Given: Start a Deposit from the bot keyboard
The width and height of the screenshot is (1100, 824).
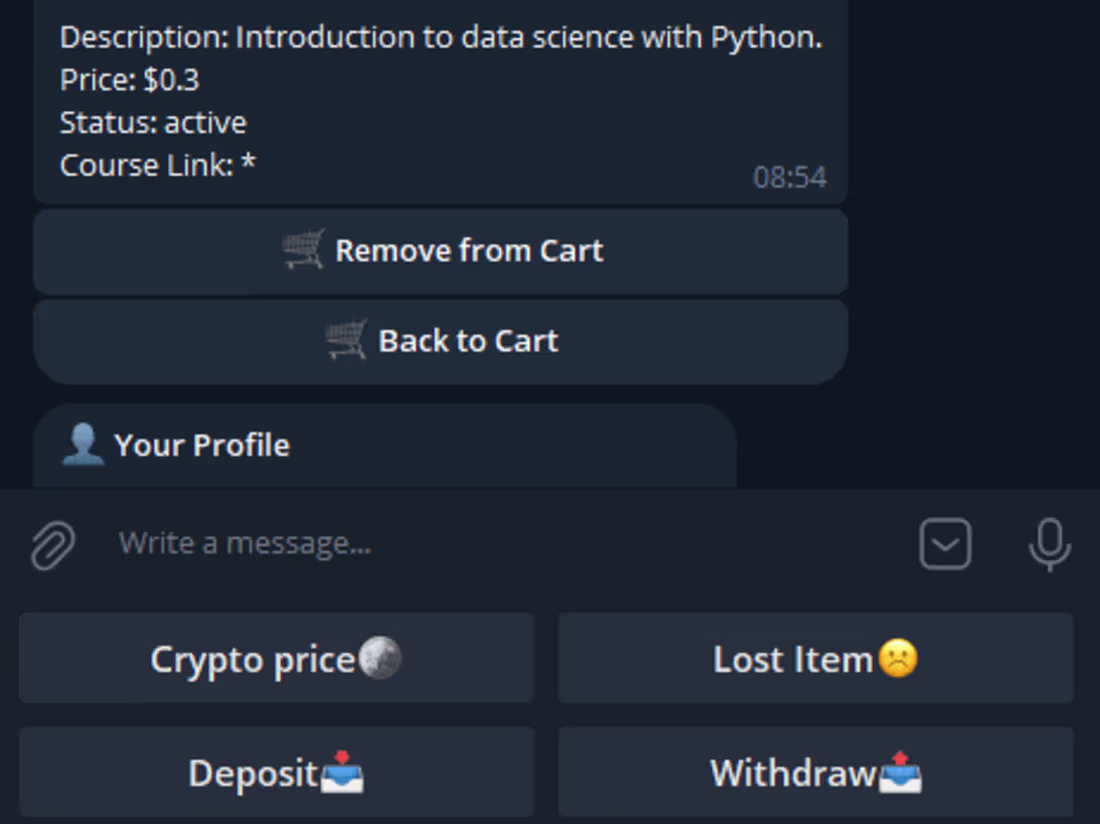Looking at the screenshot, I should click(x=277, y=770).
